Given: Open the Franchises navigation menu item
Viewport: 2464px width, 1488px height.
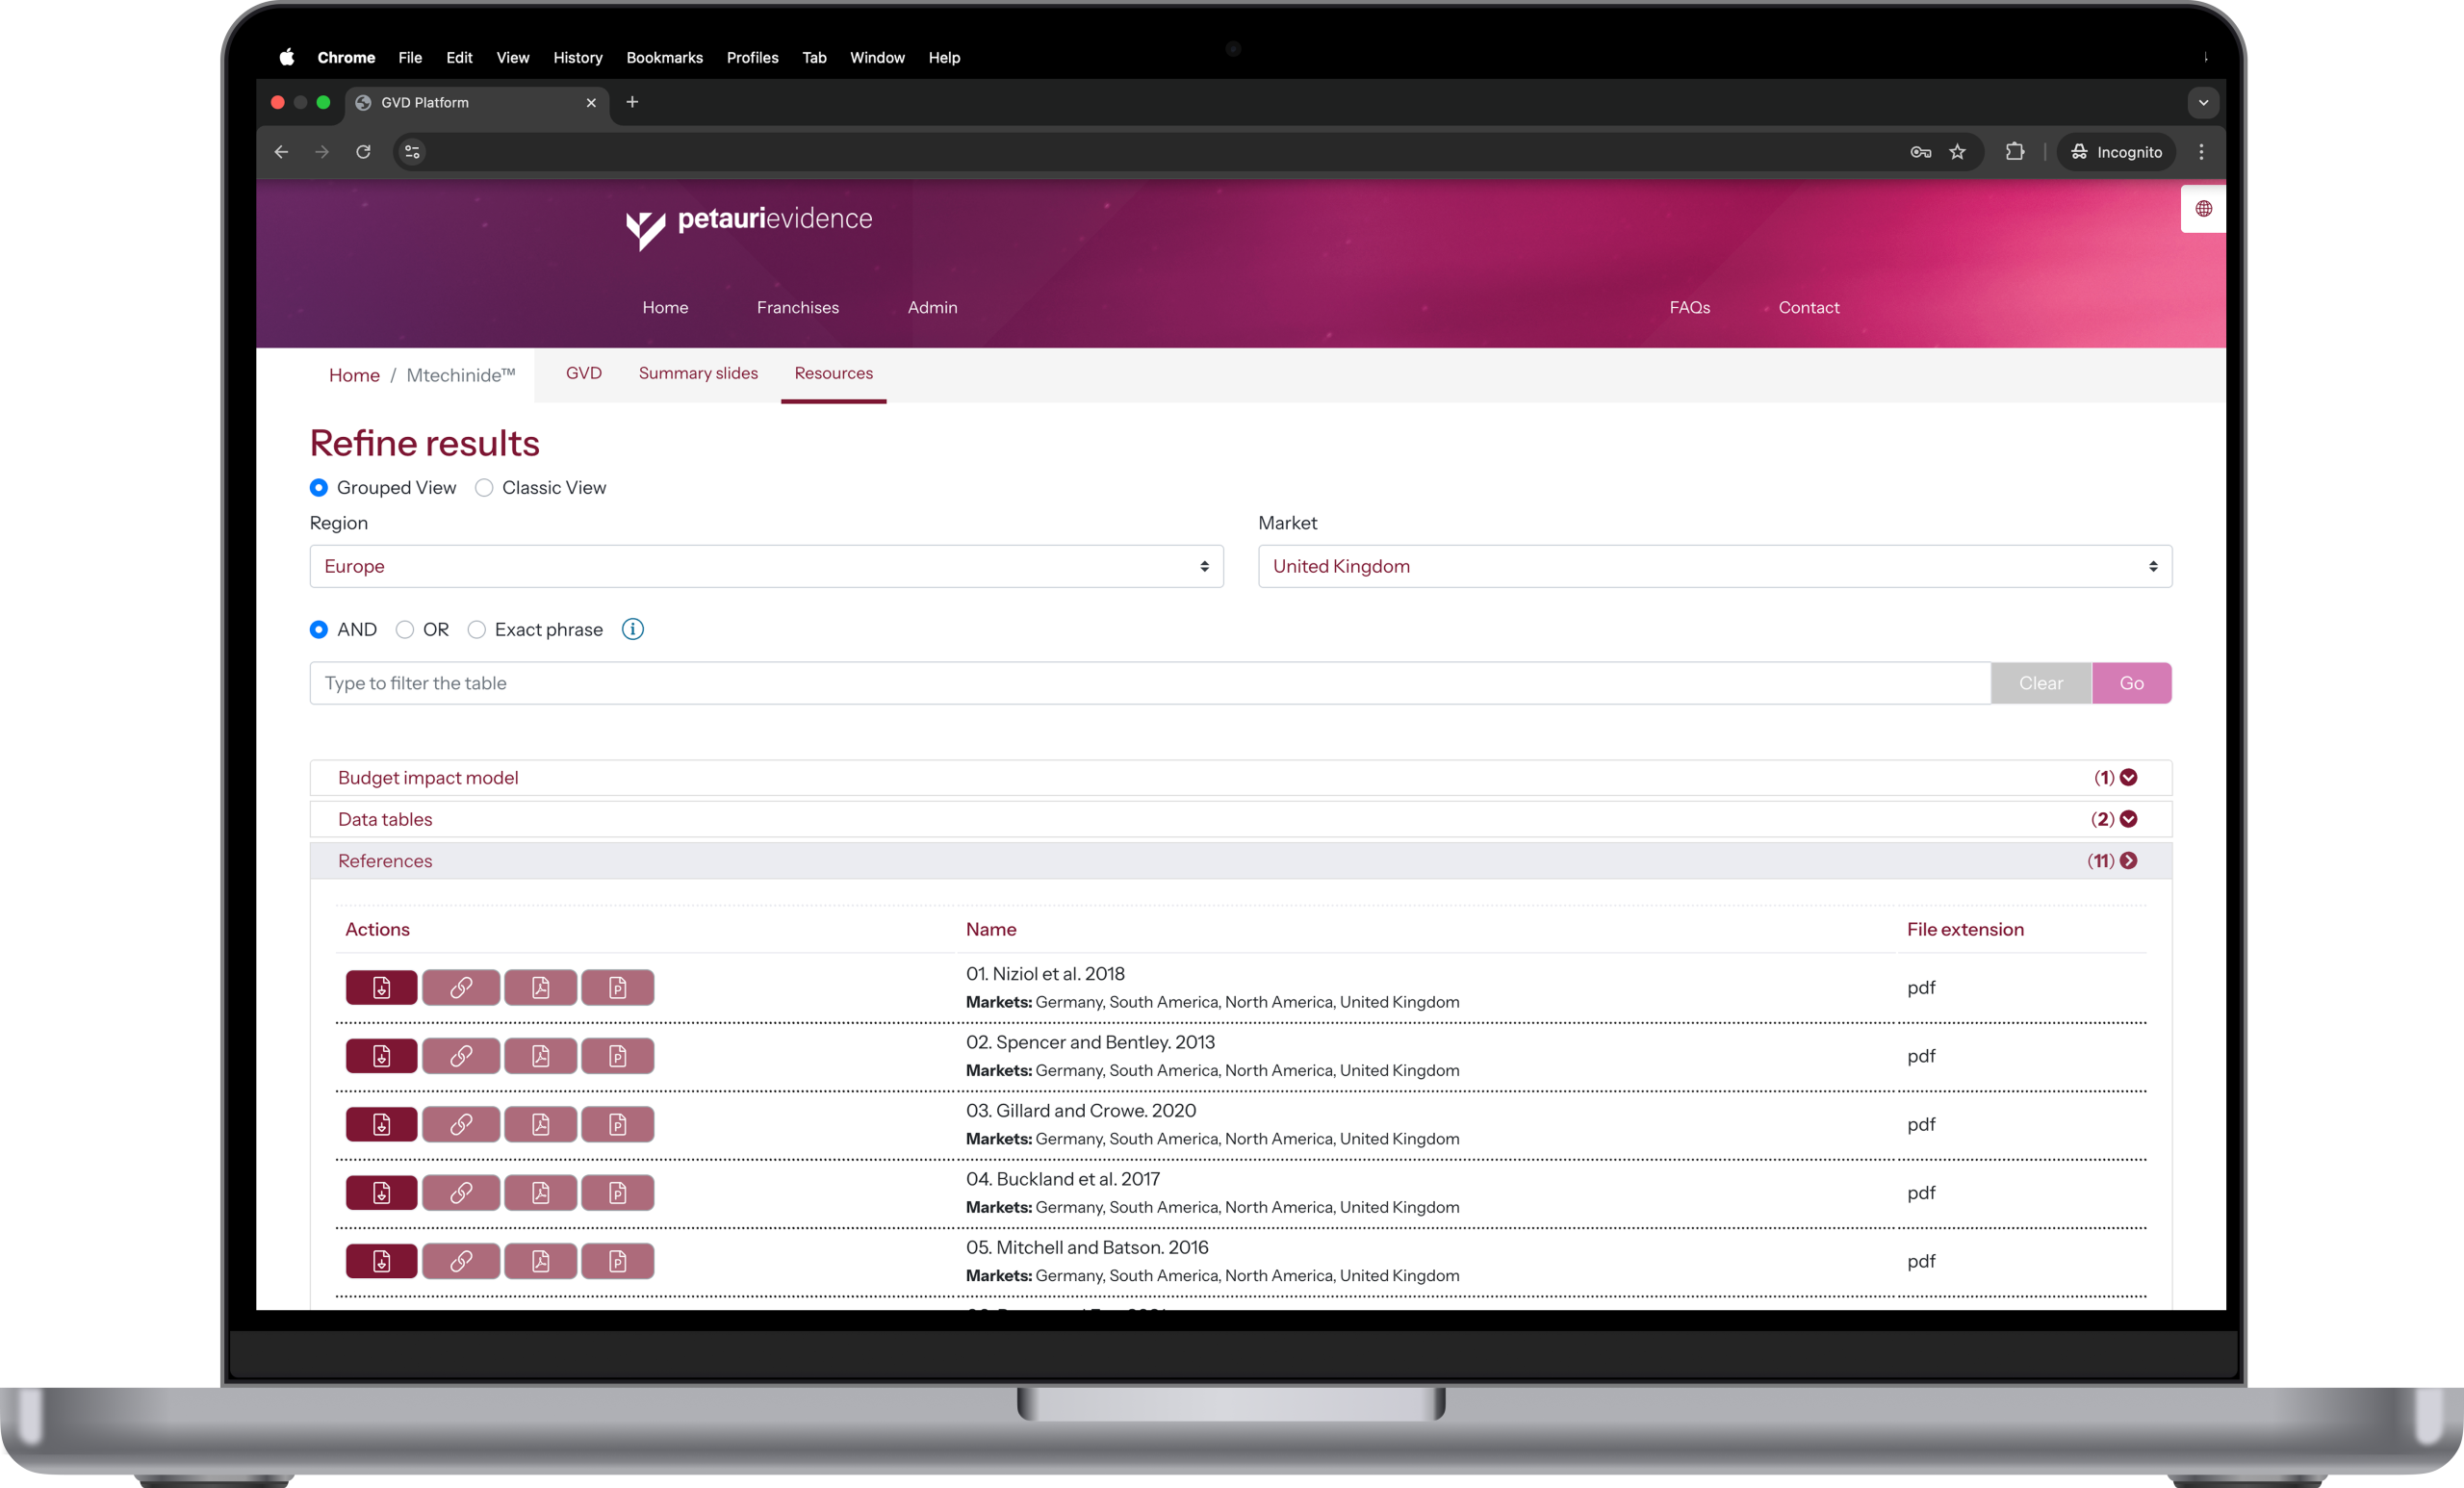Looking at the screenshot, I should coord(797,307).
